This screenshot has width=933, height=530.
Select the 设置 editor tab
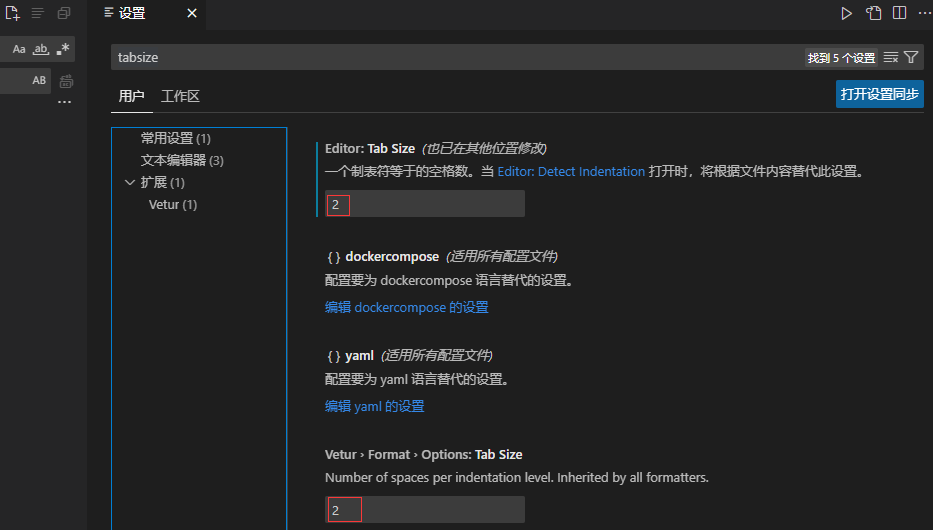146,13
